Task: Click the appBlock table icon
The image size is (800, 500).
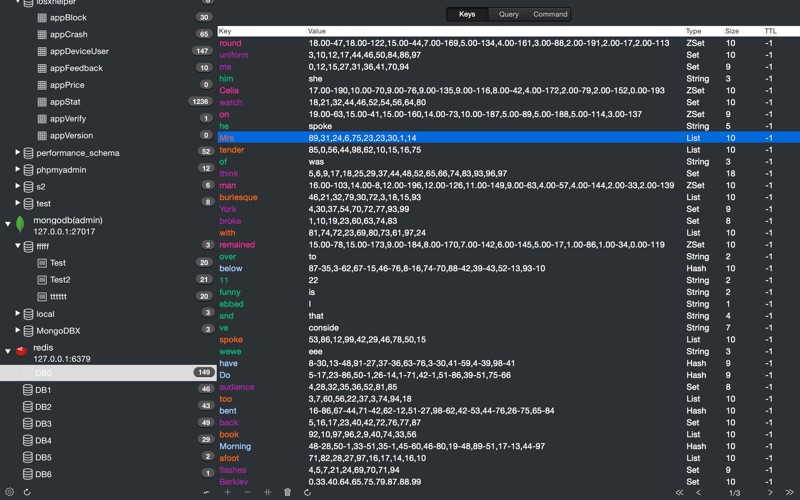Action: point(42,17)
